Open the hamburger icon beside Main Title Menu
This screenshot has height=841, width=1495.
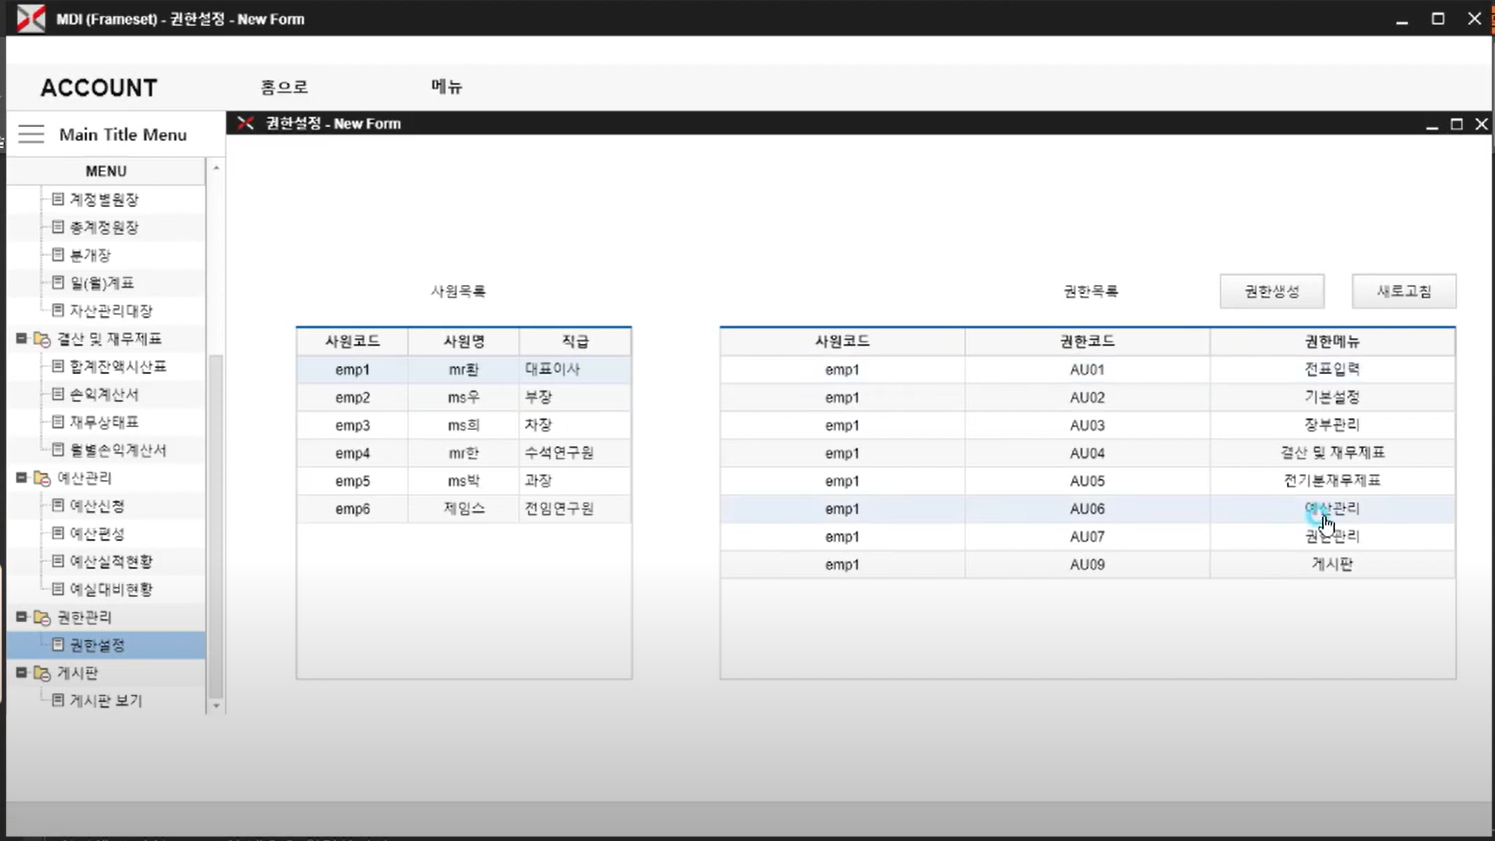31,134
